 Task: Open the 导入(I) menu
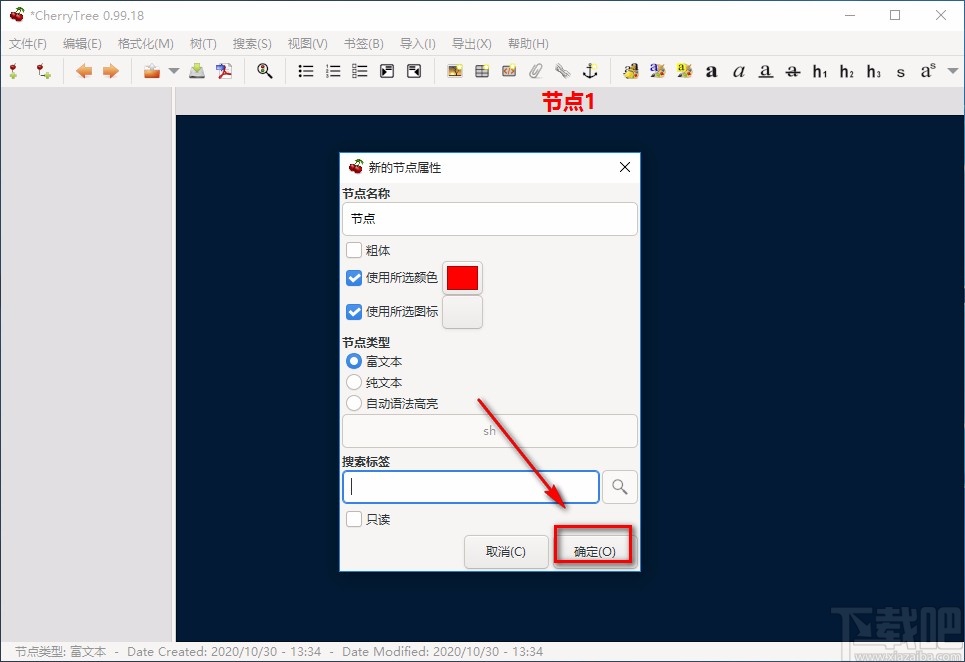417,44
